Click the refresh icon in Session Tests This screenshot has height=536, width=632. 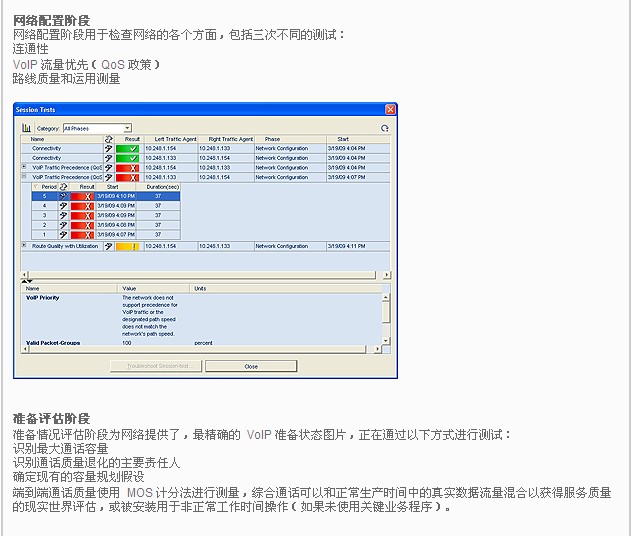click(385, 128)
